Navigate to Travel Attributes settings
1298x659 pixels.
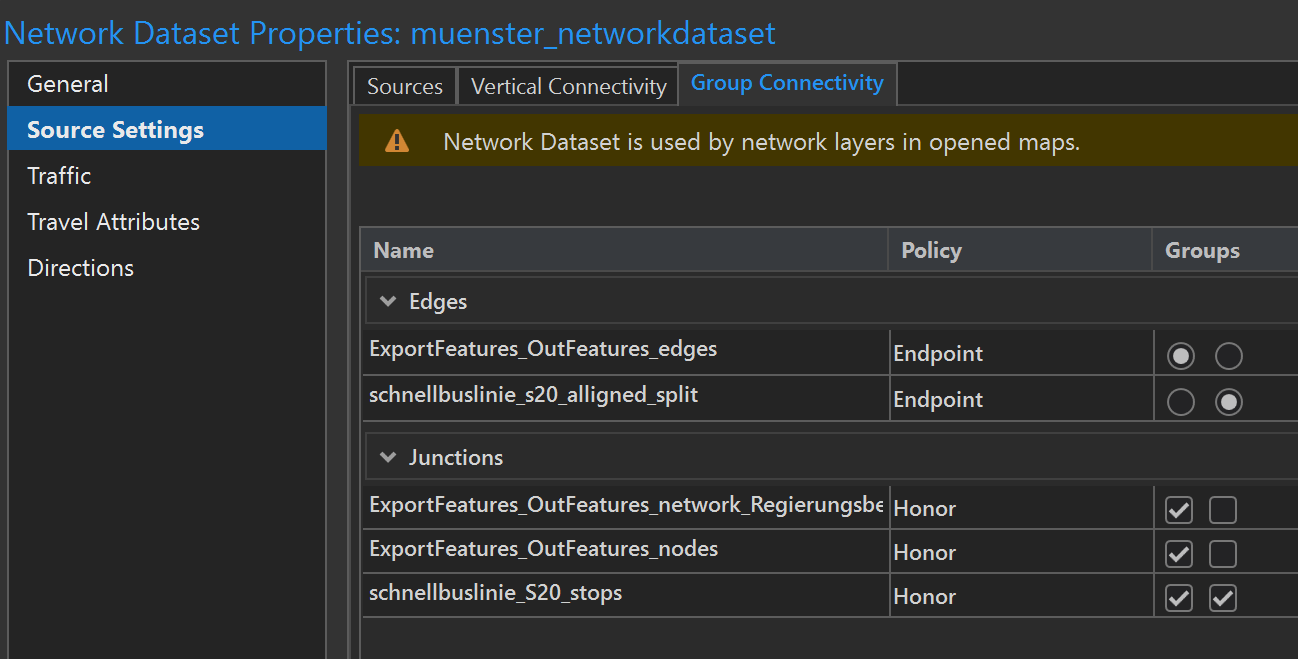coord(113,221)
